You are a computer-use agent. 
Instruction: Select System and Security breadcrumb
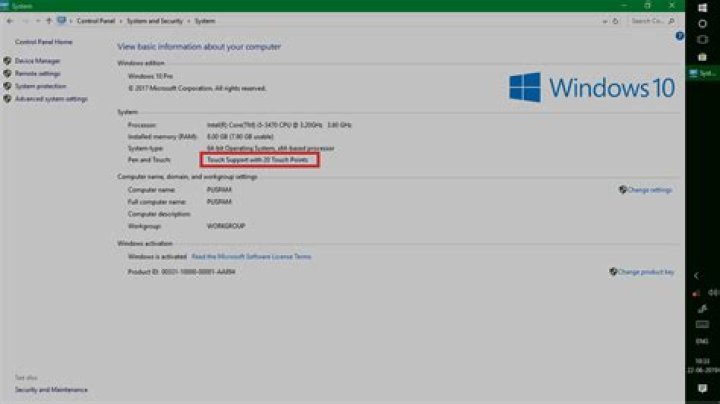point(154,21)
